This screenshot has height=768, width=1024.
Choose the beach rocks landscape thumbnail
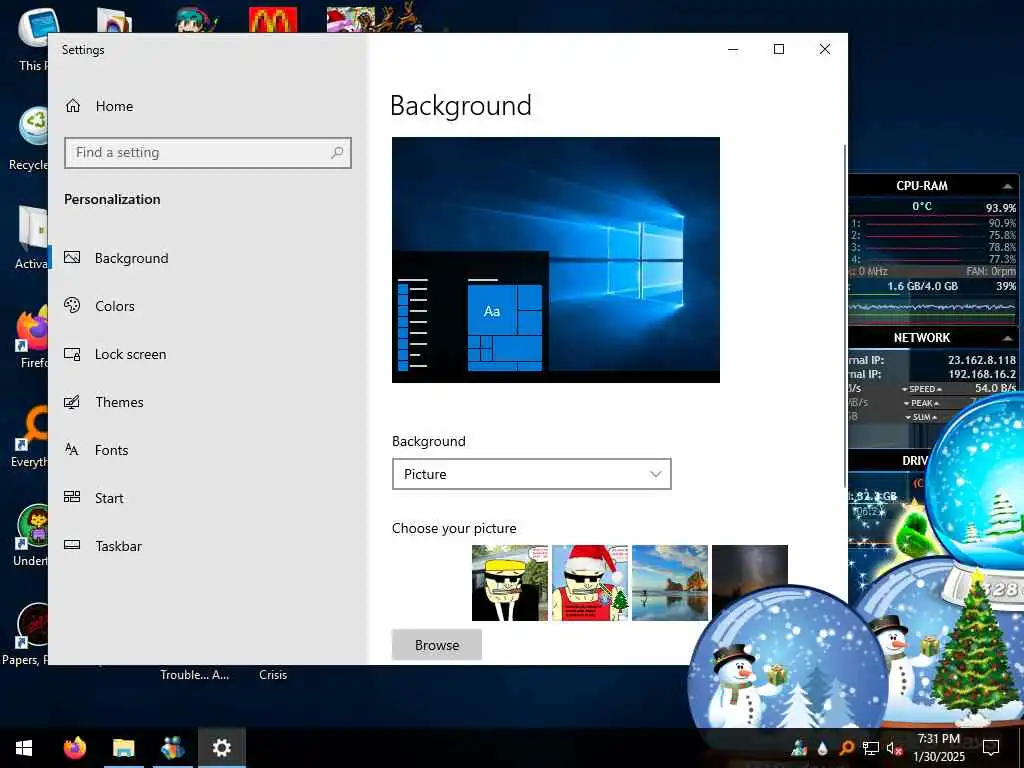670,583
